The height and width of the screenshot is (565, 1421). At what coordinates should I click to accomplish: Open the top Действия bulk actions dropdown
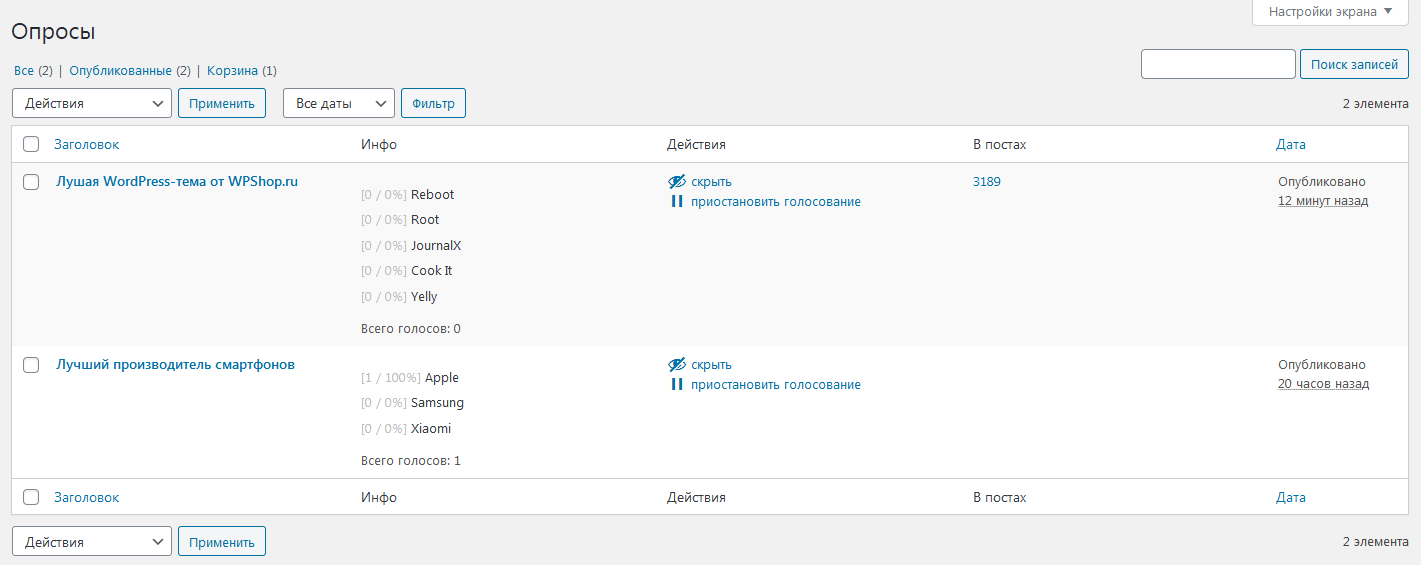(92, 103)
